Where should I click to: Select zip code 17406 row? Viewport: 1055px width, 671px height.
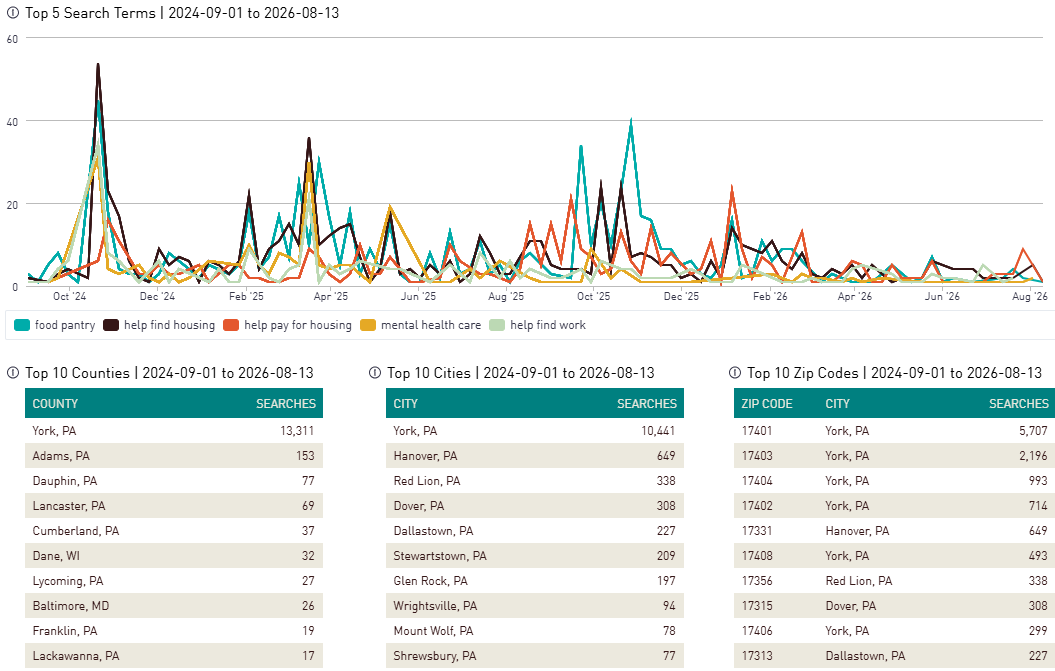[x=894, y=631]
